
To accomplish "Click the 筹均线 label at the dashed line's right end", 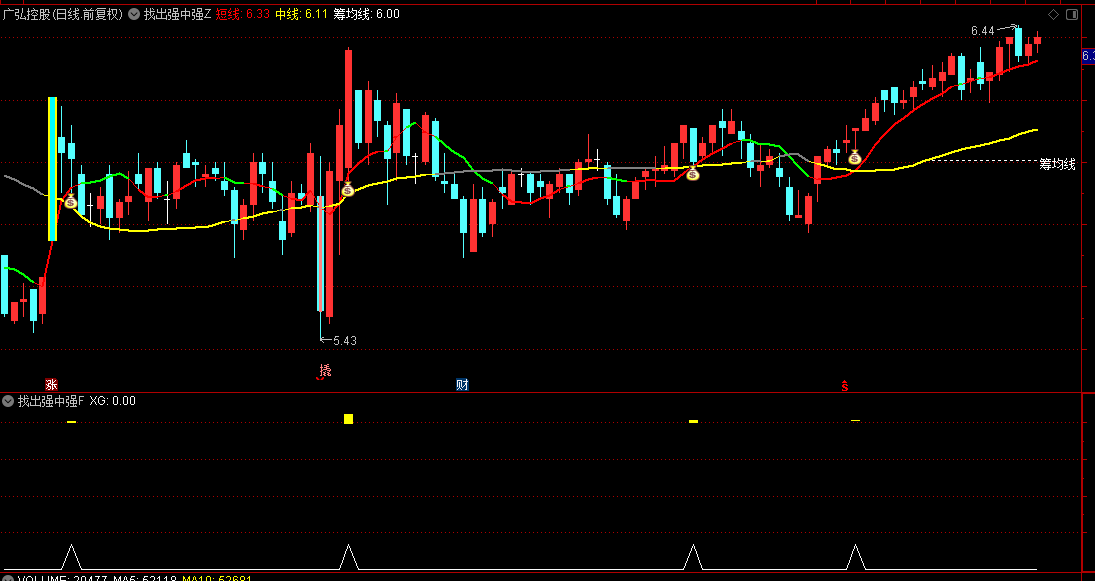I will pyautogui.click(x=1057, y=164).
